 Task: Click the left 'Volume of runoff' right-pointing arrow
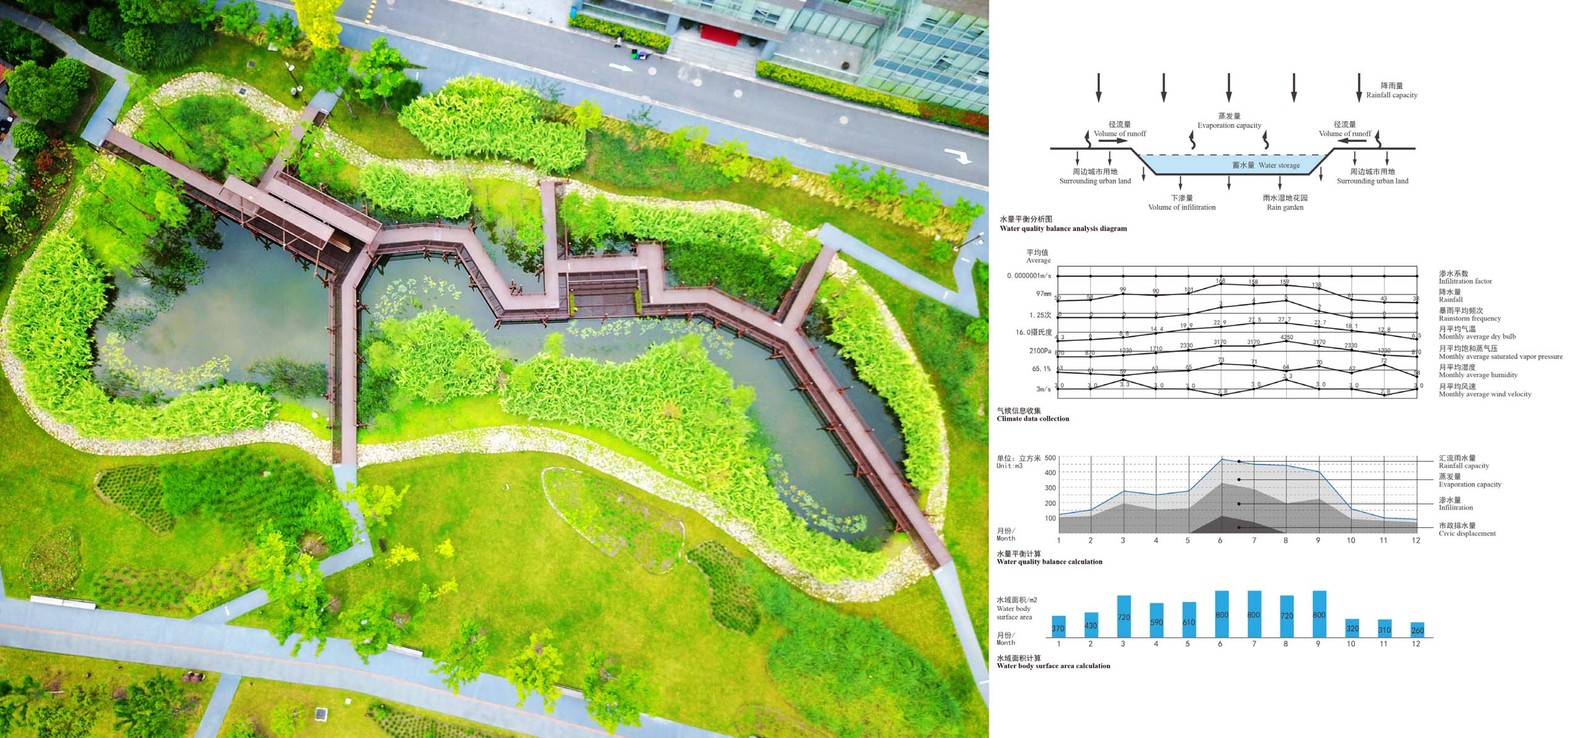click(1112, 142)
